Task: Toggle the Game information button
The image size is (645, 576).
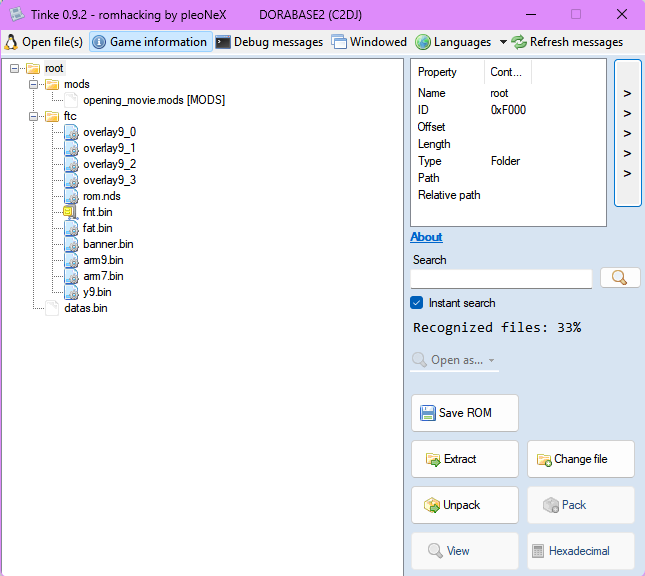Action: [x=151, y=42]
